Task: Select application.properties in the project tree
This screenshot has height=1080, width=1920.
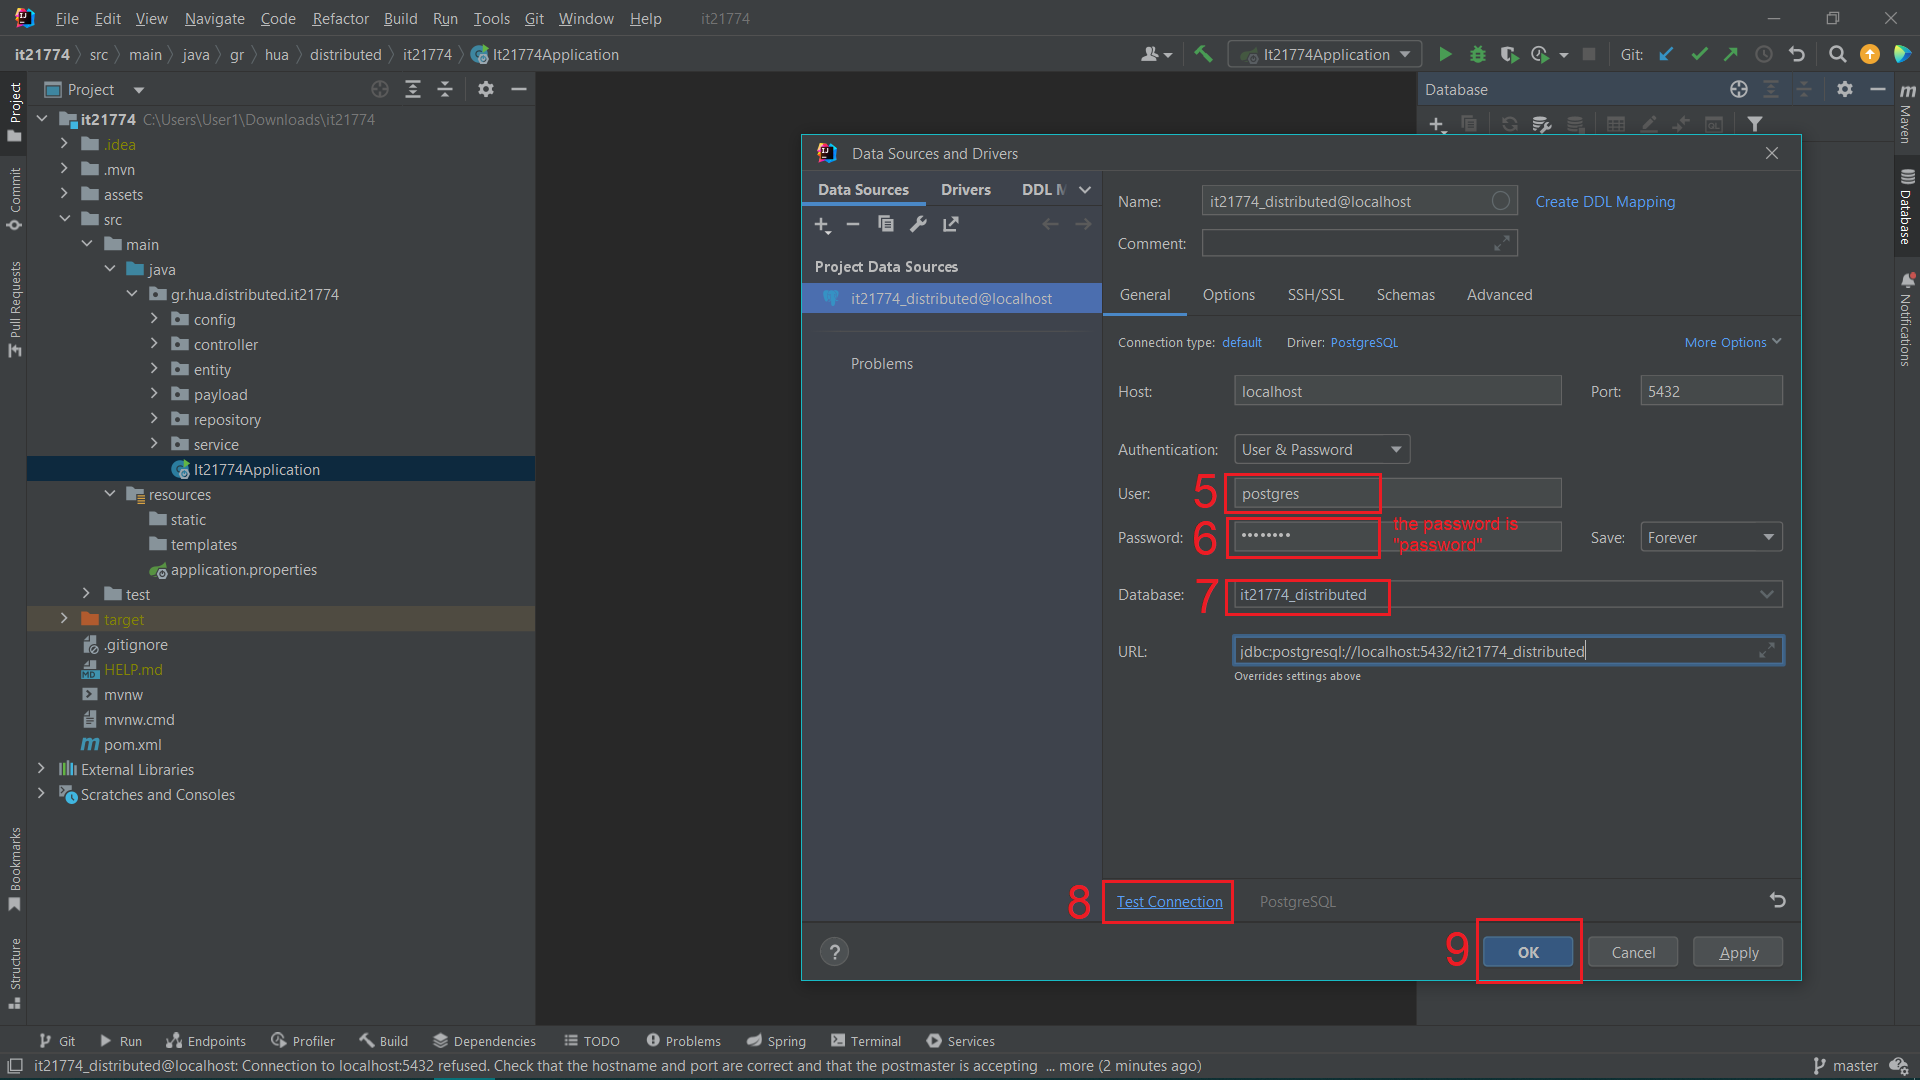Action: click(243, 569)
